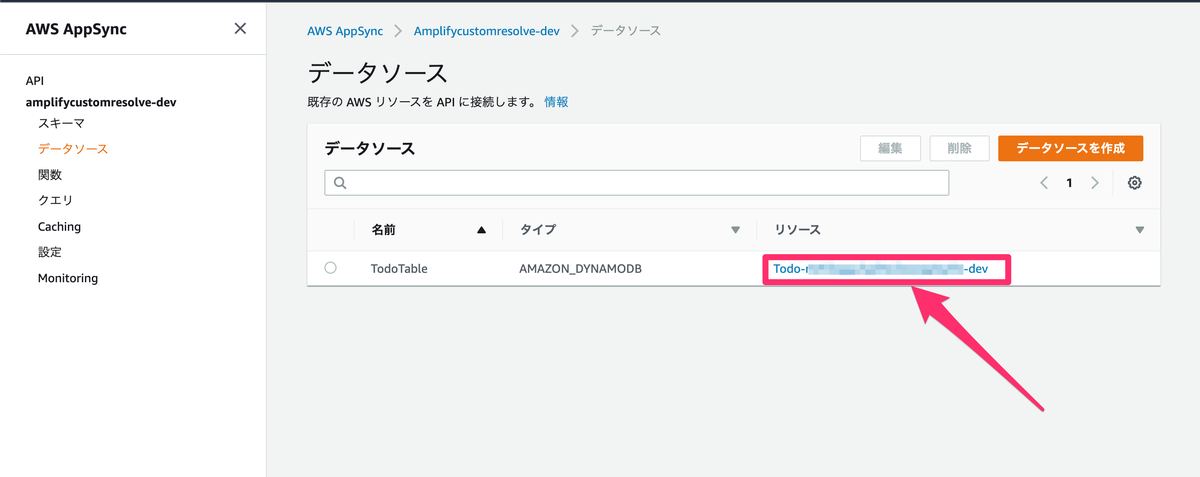Close the AWS AppSync sidebar panel
This screenshot has height=477, width=1200.
(x=240, y=28)
